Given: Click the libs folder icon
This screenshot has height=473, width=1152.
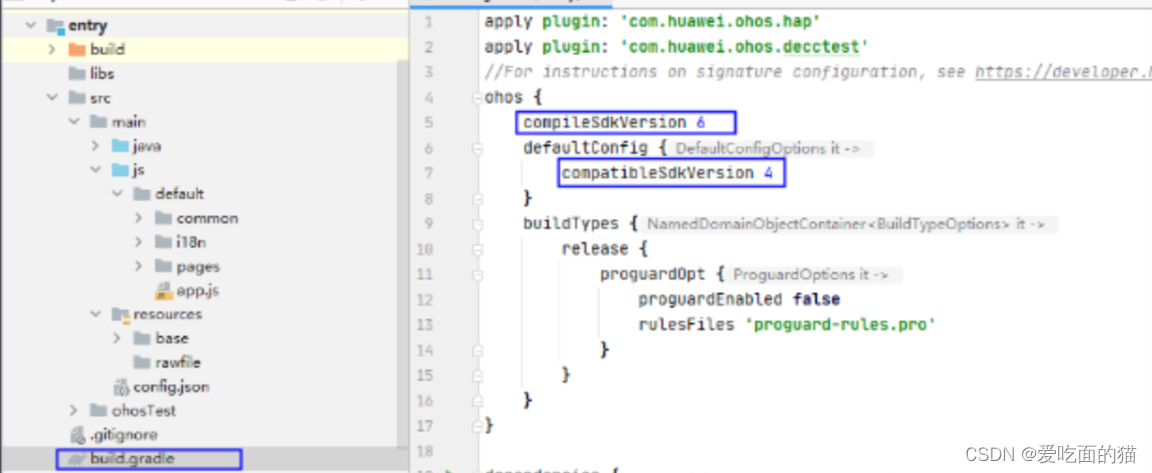Looking at the screenshot, I should pos(76,73).
